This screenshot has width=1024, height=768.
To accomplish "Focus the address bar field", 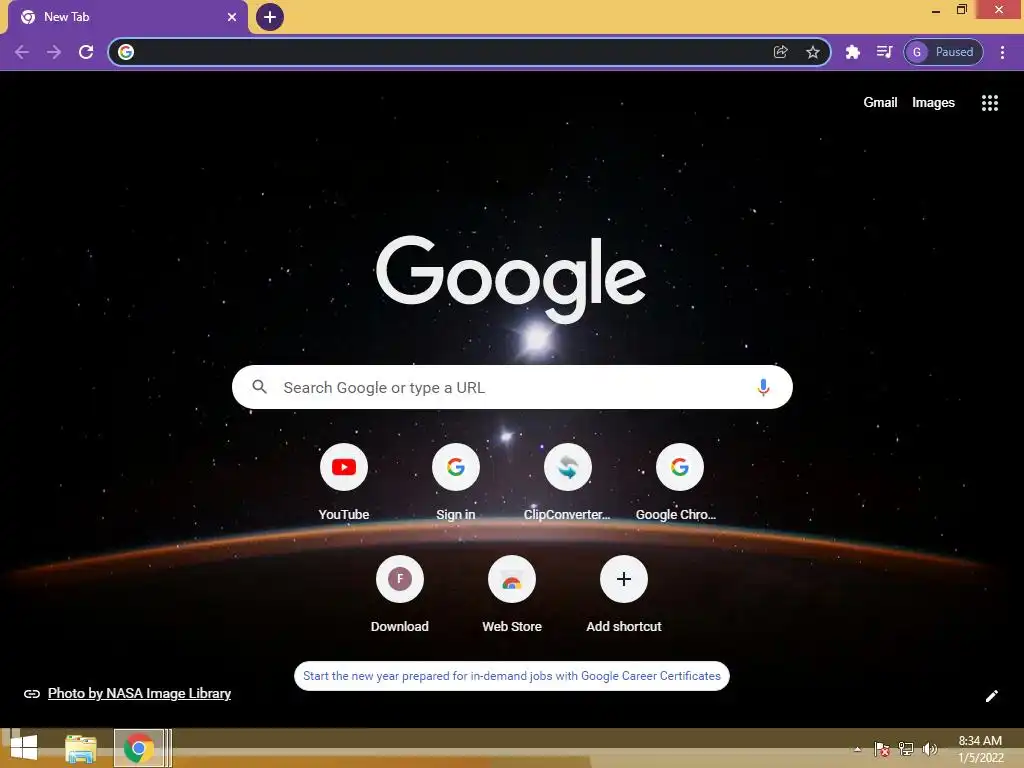I will pos(470,52).
